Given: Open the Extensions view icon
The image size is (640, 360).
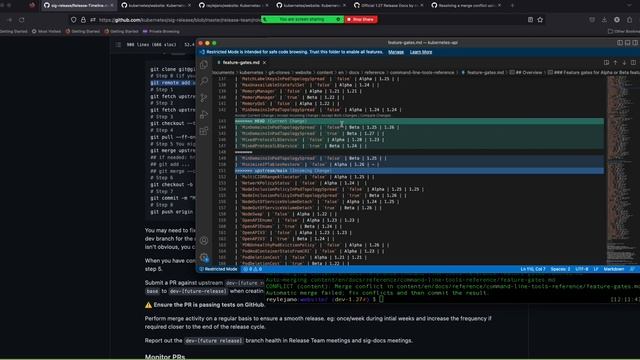Looking at the screenshot, I should [x=204, y=131].
